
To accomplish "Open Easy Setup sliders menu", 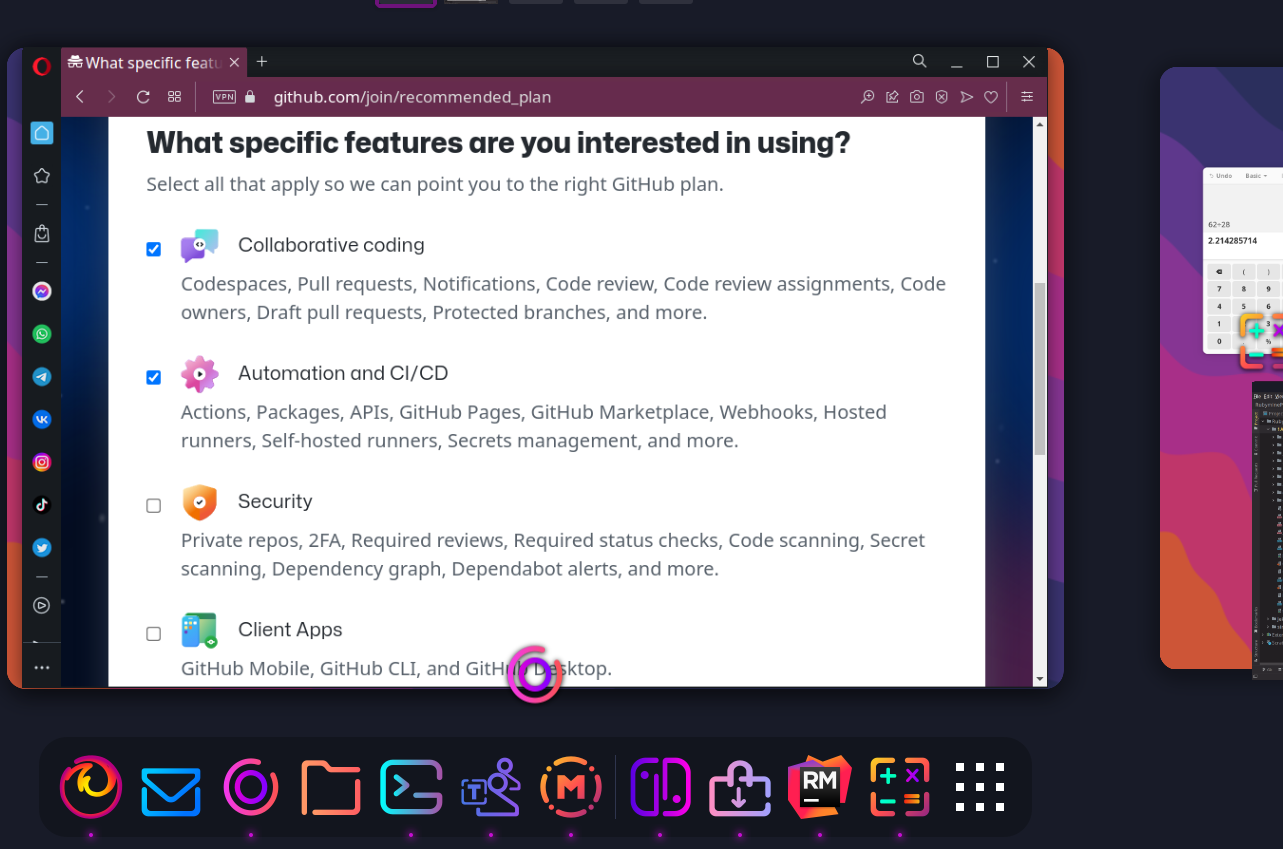I will [x=1027, y=97].
